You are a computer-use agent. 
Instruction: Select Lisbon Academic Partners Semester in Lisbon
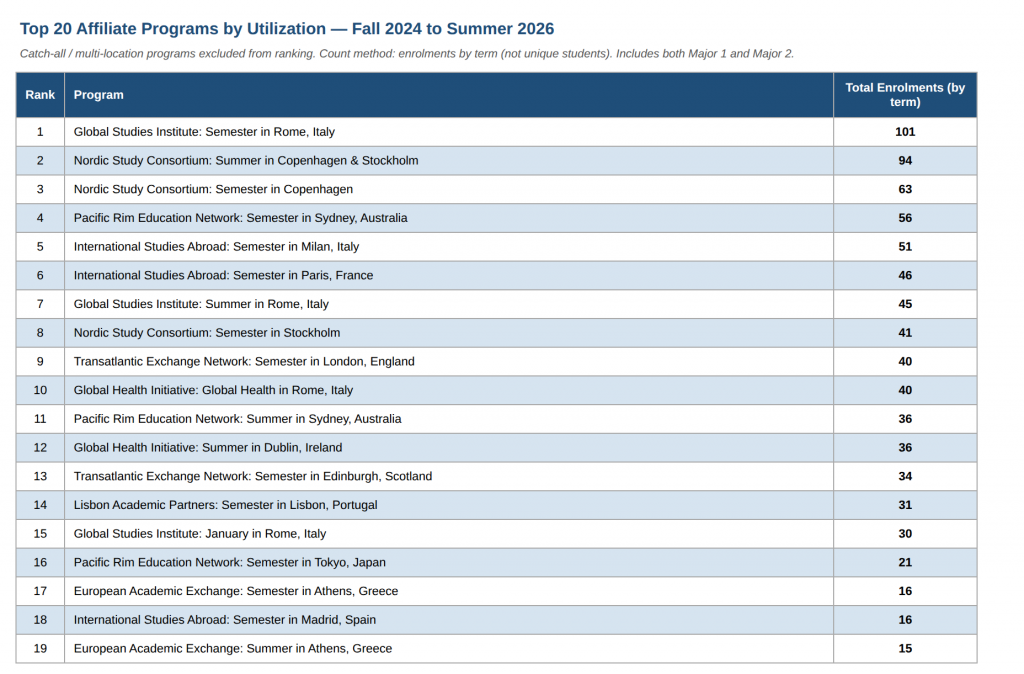[x=225, y=506]
